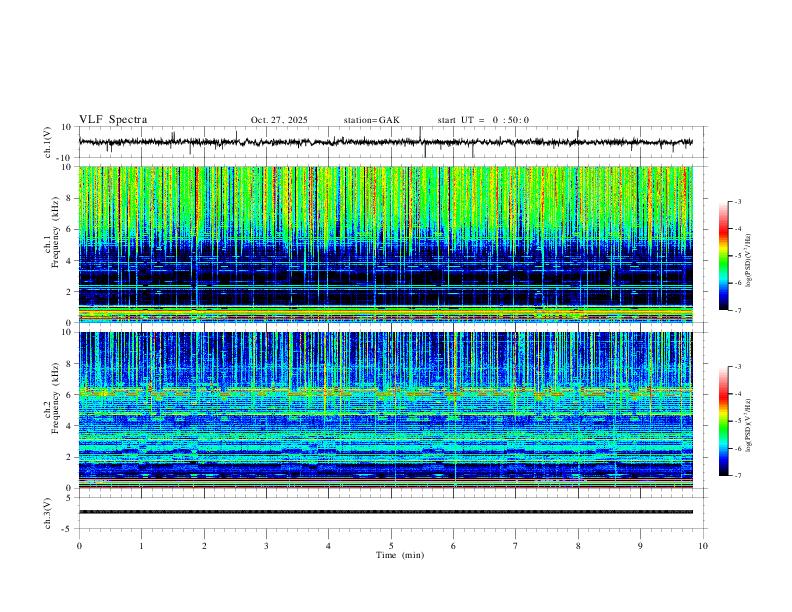Click the "-3" value on ch.1 colorbar

click(x=738, y=201)
